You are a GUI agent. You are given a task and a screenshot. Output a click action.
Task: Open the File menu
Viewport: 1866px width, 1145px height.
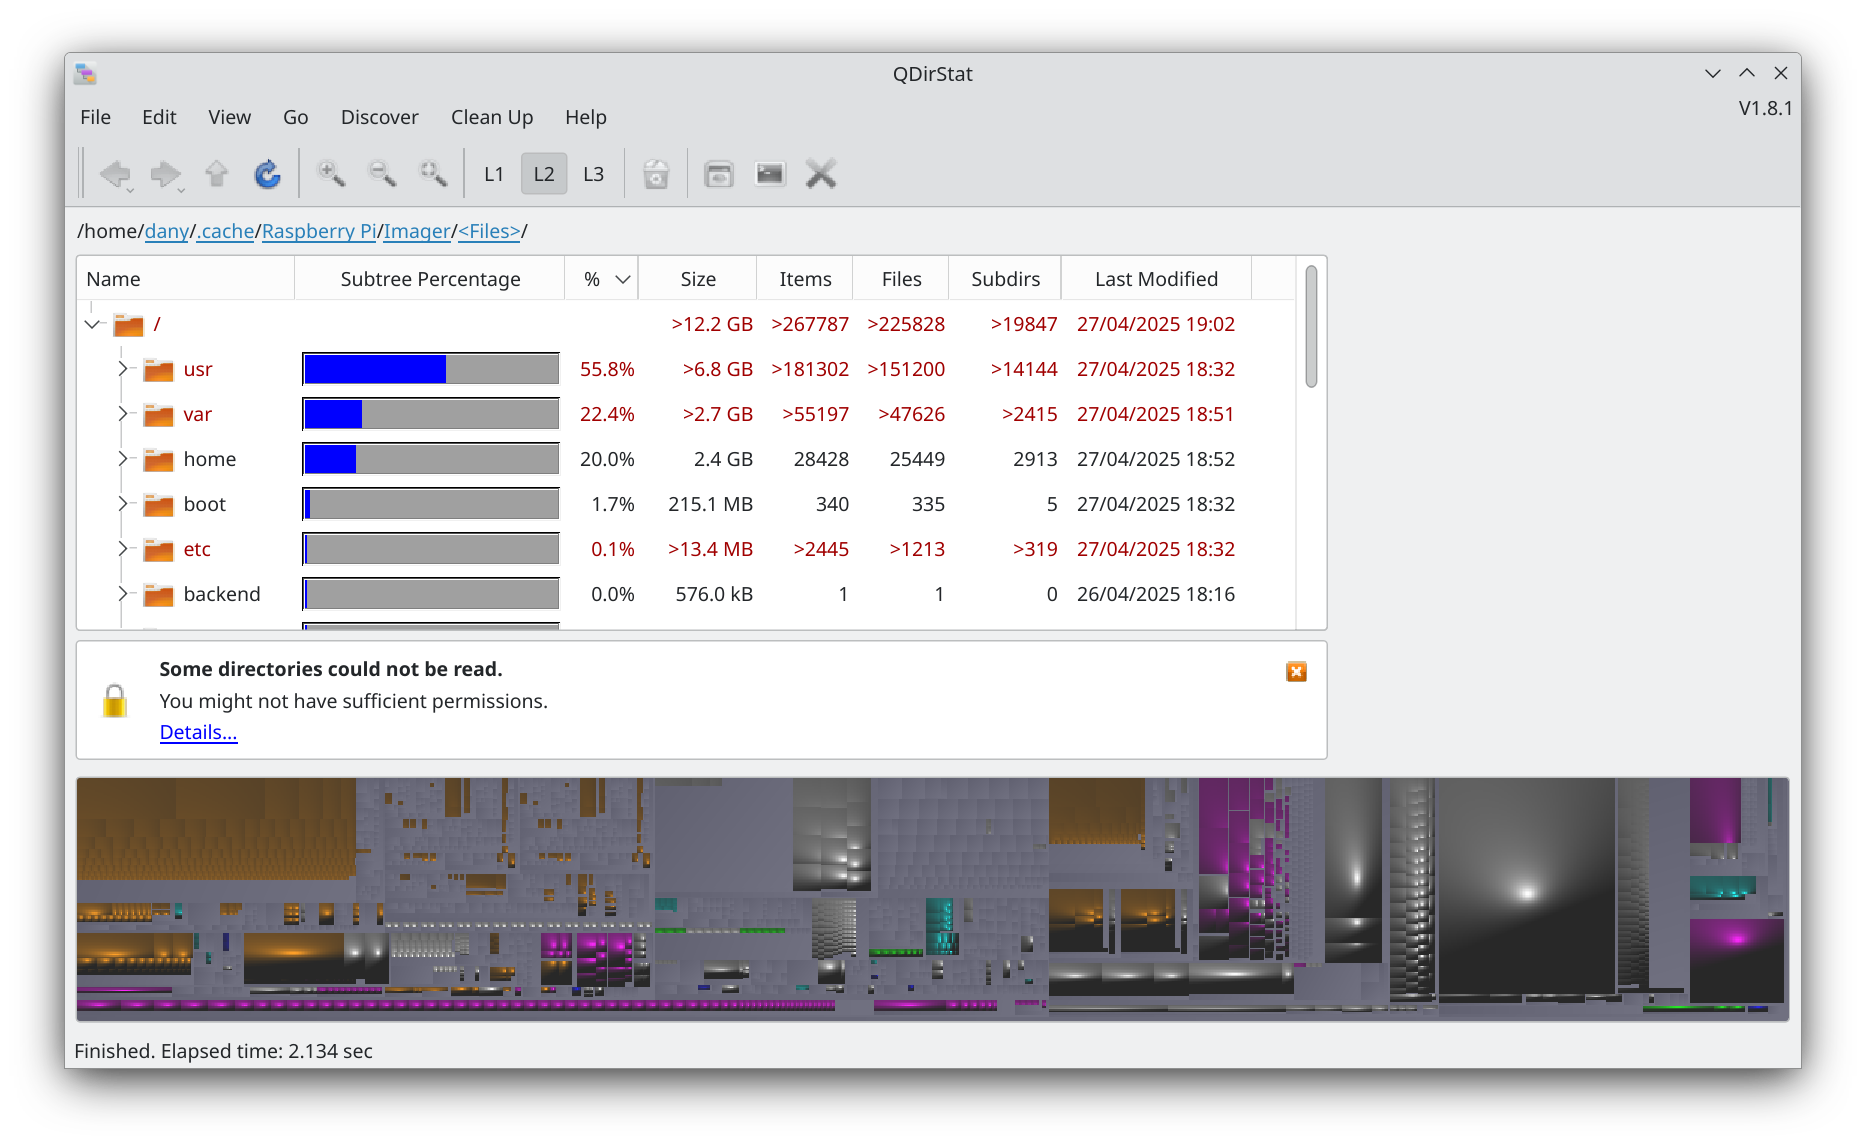coord(96,117)
